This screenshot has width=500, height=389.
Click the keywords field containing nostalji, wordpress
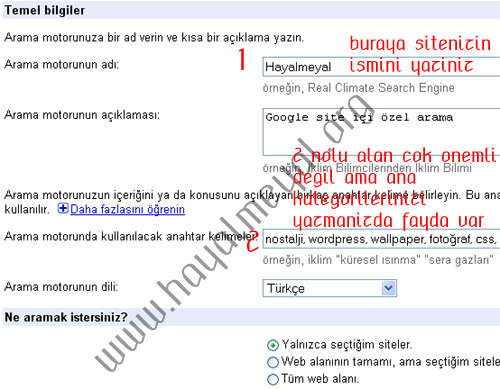tap(381, 239)
